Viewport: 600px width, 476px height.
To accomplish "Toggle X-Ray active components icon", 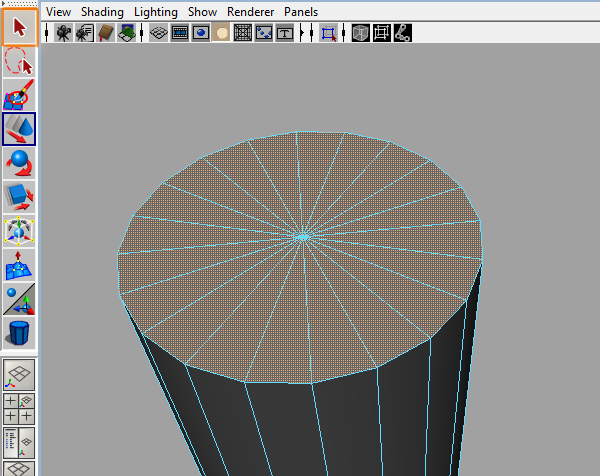I will pyautogui.click(x=382, y=33).
